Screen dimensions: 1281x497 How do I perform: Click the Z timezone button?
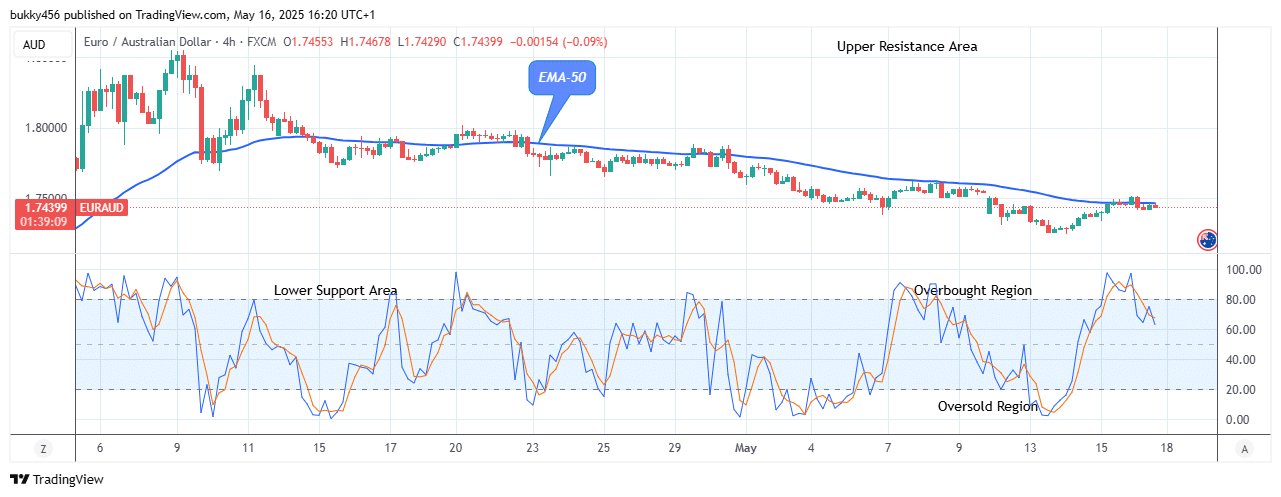click(44, 449)
